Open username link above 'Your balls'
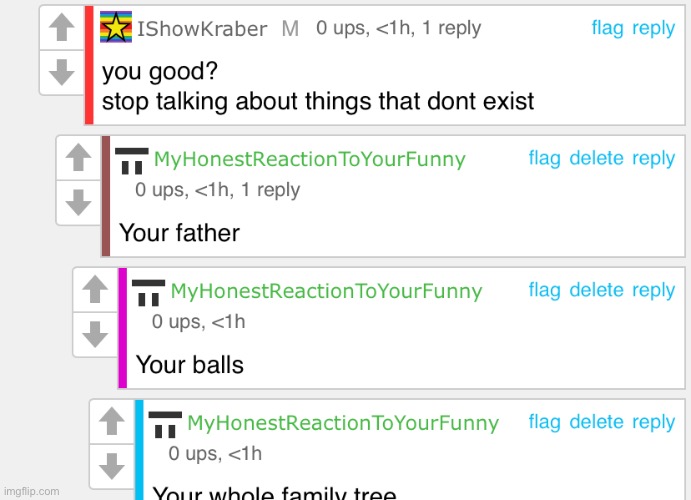691x500 pixels. click(x=326, y=292)
